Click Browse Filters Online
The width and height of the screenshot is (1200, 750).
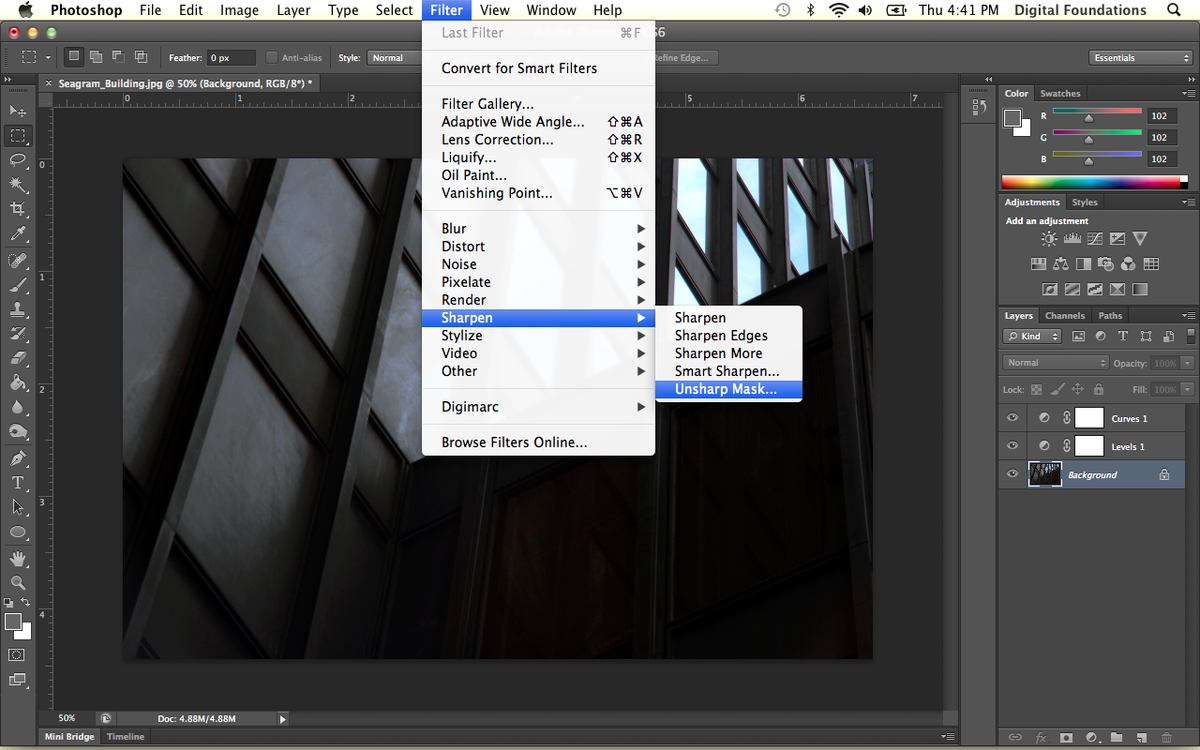coord(514,442)
